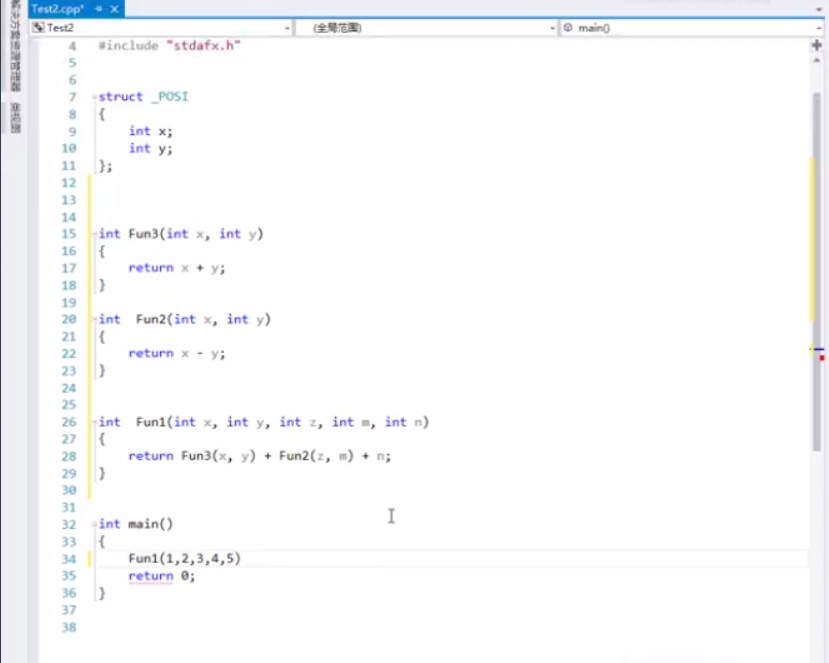The image size is (829, 663).
Task: Click the 'int y;' member line
Action: (151, 149)
